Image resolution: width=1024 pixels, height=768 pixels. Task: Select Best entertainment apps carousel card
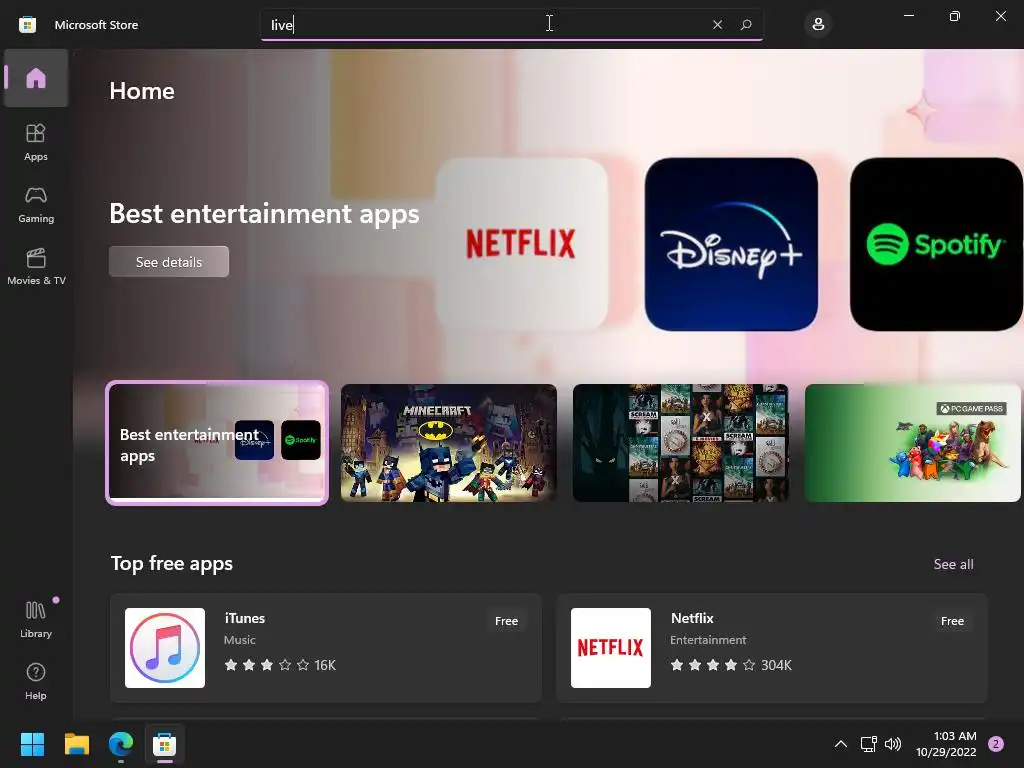pos(217,443)
